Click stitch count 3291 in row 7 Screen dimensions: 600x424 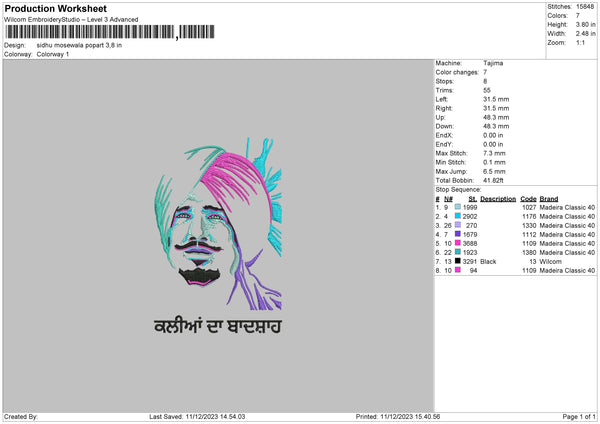pos(470,261)
